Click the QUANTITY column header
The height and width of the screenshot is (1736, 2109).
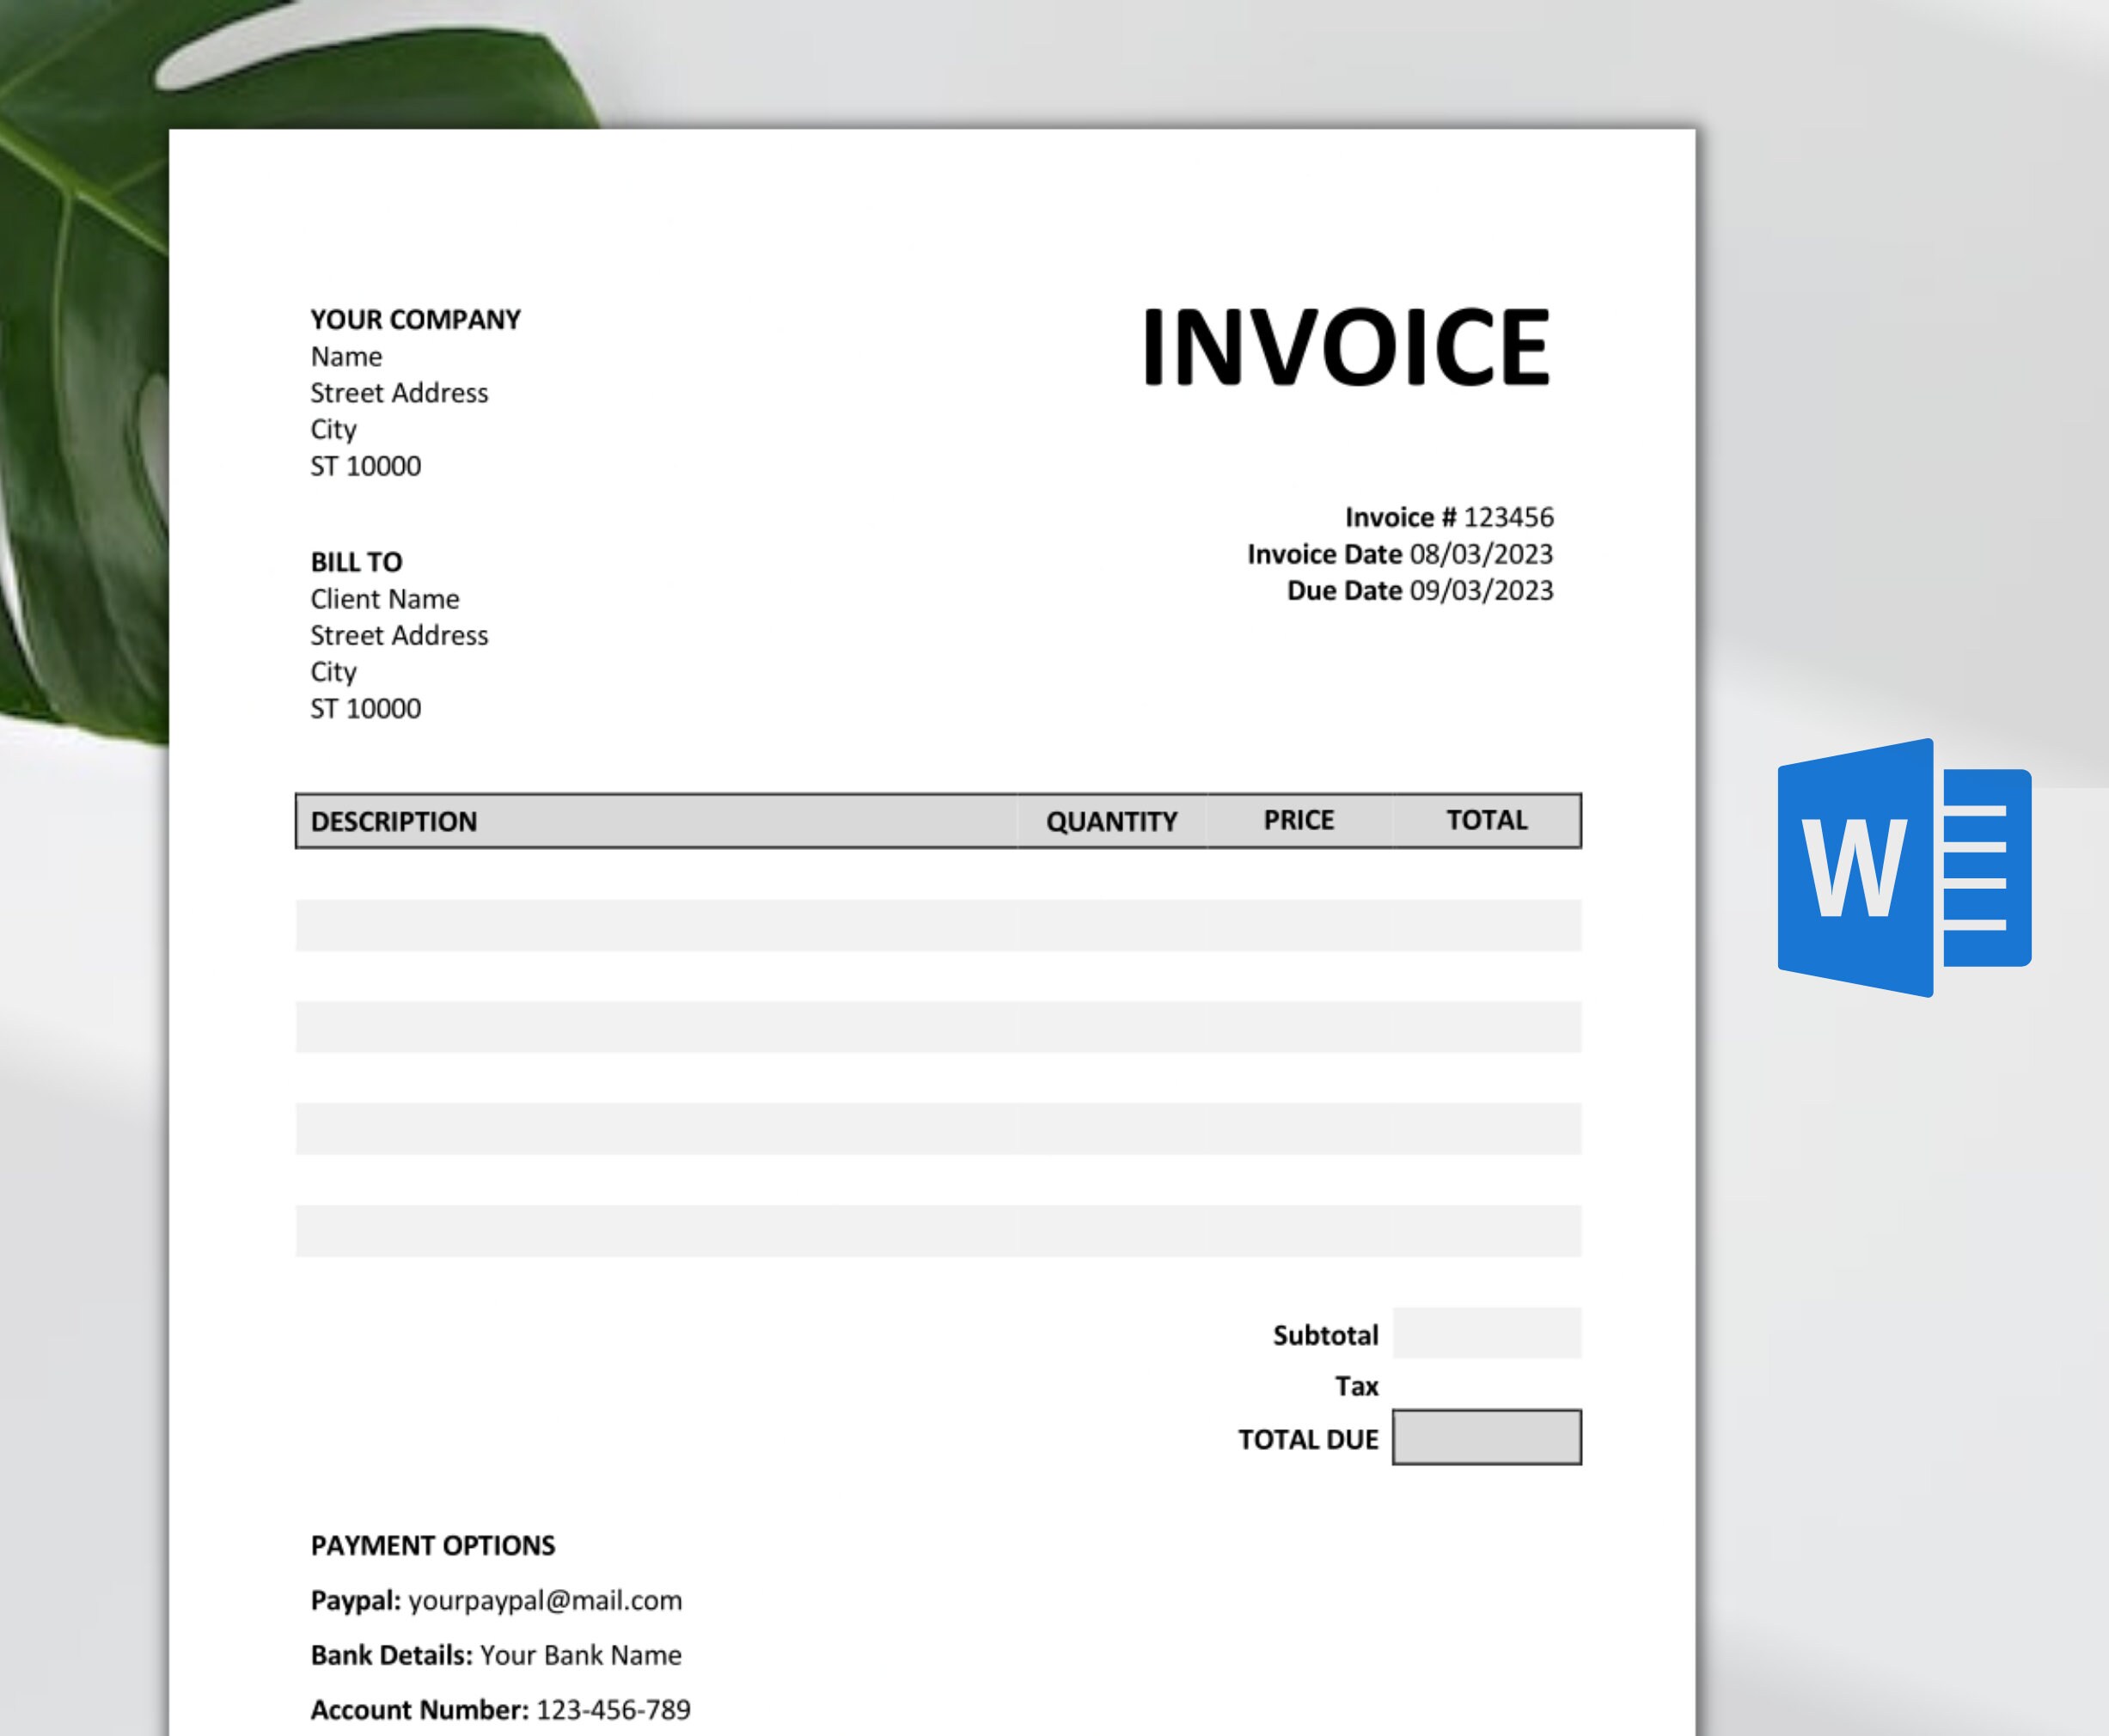1112,822
